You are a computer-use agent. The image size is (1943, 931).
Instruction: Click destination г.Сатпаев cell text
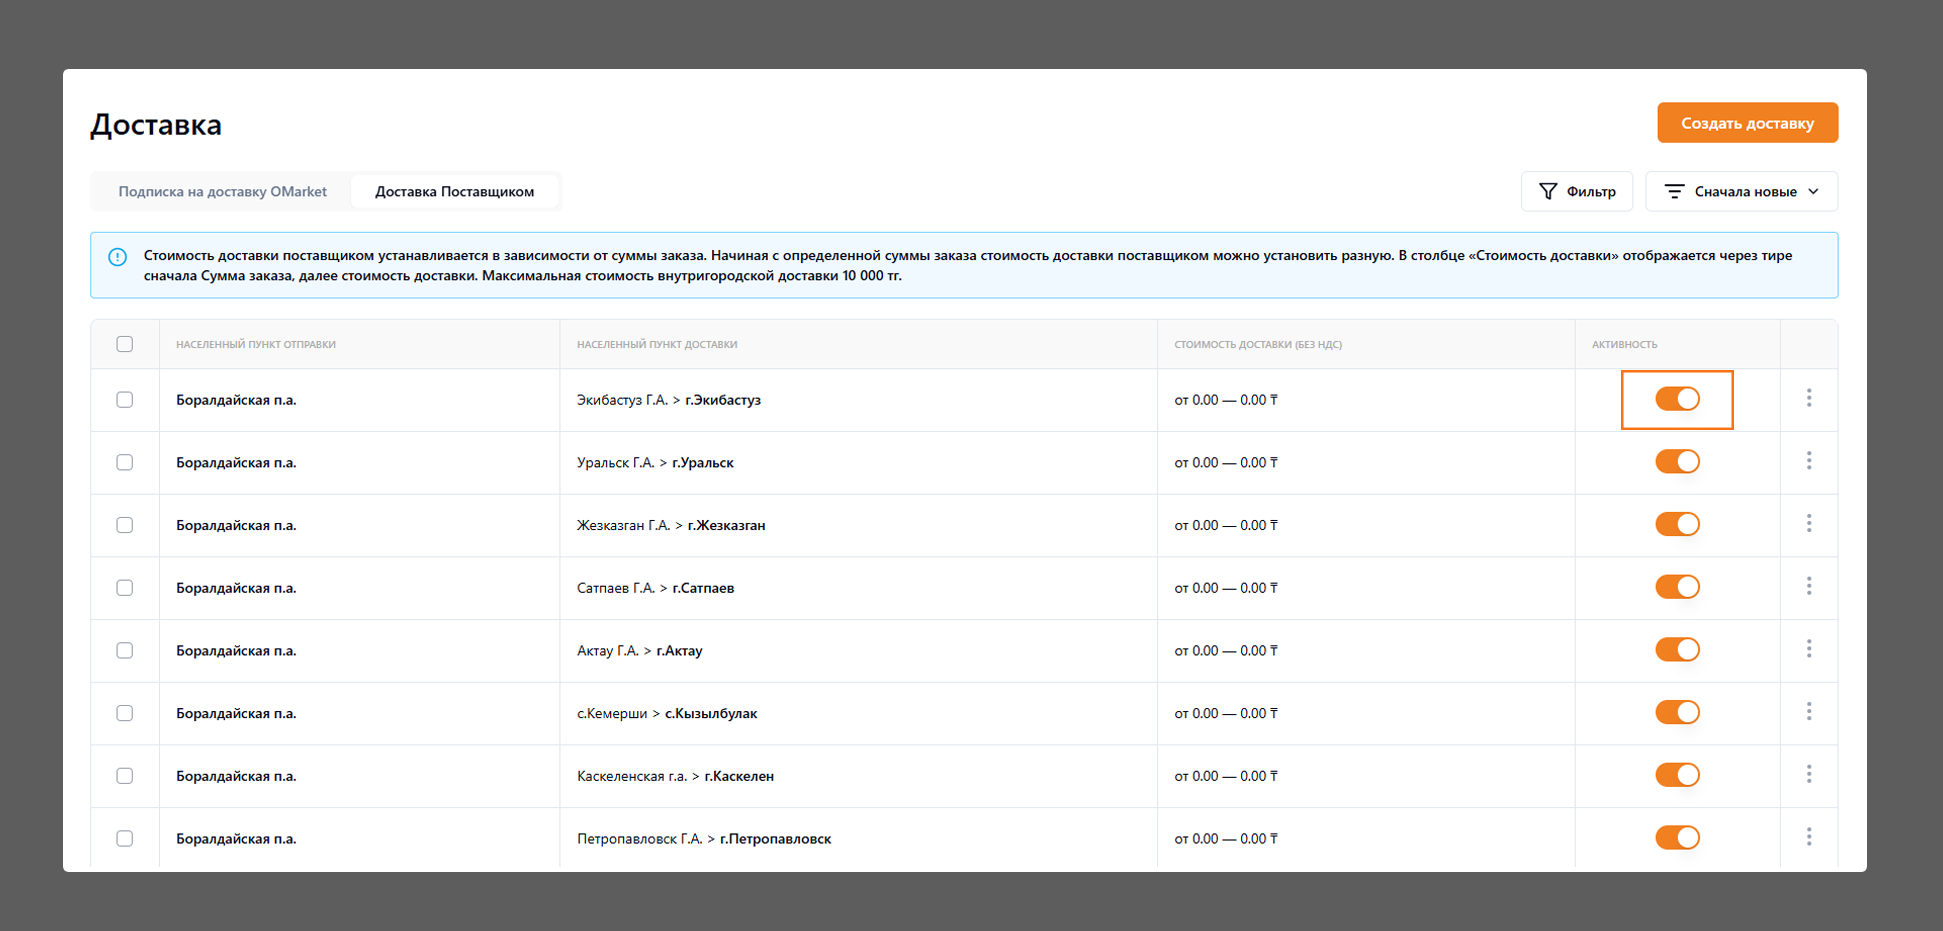(703, 588)
